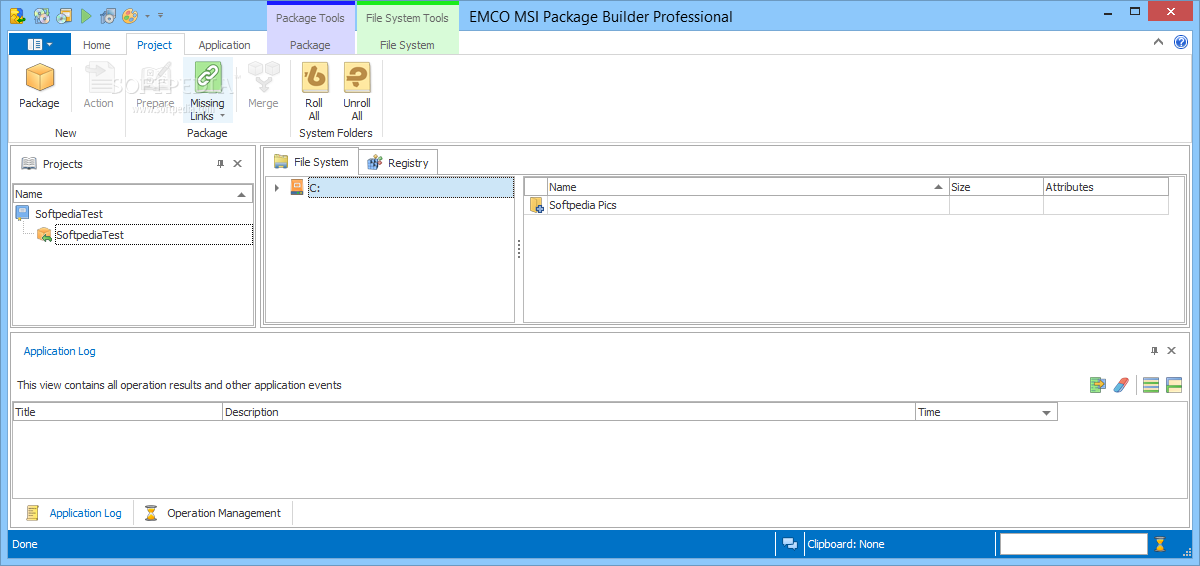Click the first quick access icon with green arrows

(x=17, y=16)
